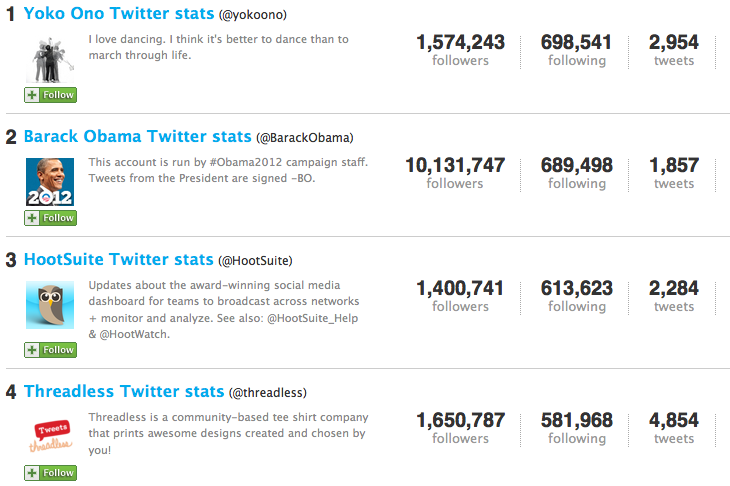Click Threadless Tweets logo avatar

pyautogui.click(x=50, y=437)
